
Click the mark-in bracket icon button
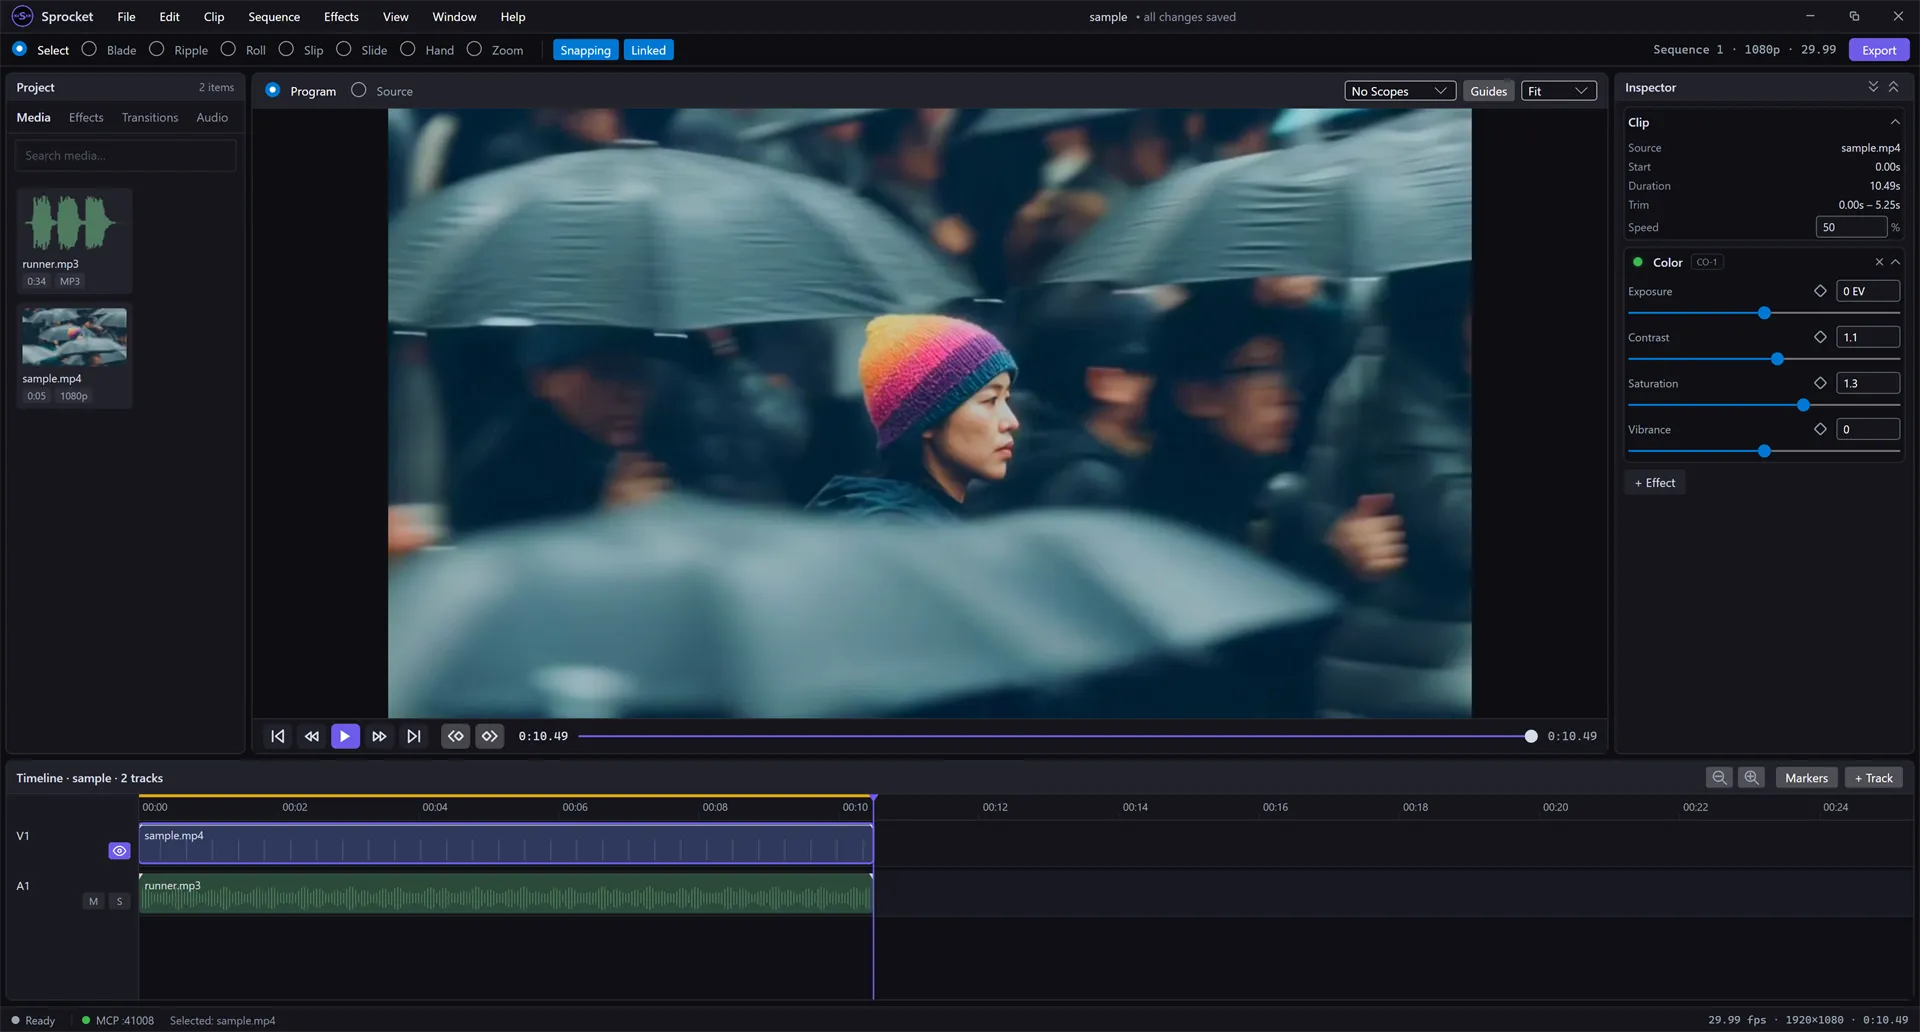click(x=456, y=736)
